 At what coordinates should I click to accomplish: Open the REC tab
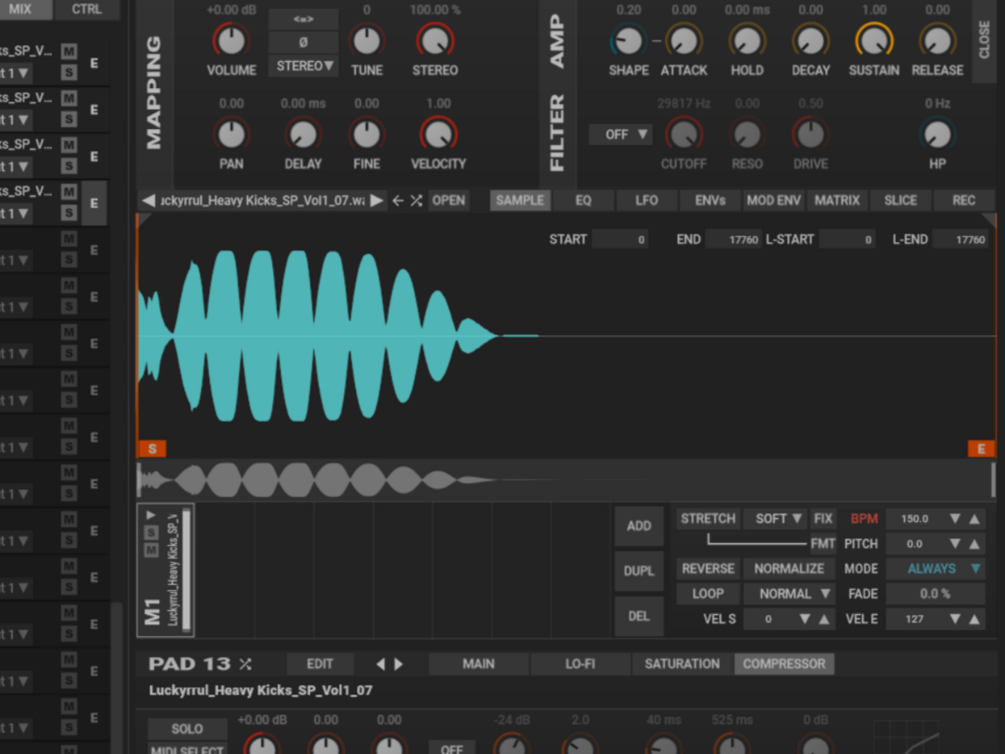coord(964,201)
